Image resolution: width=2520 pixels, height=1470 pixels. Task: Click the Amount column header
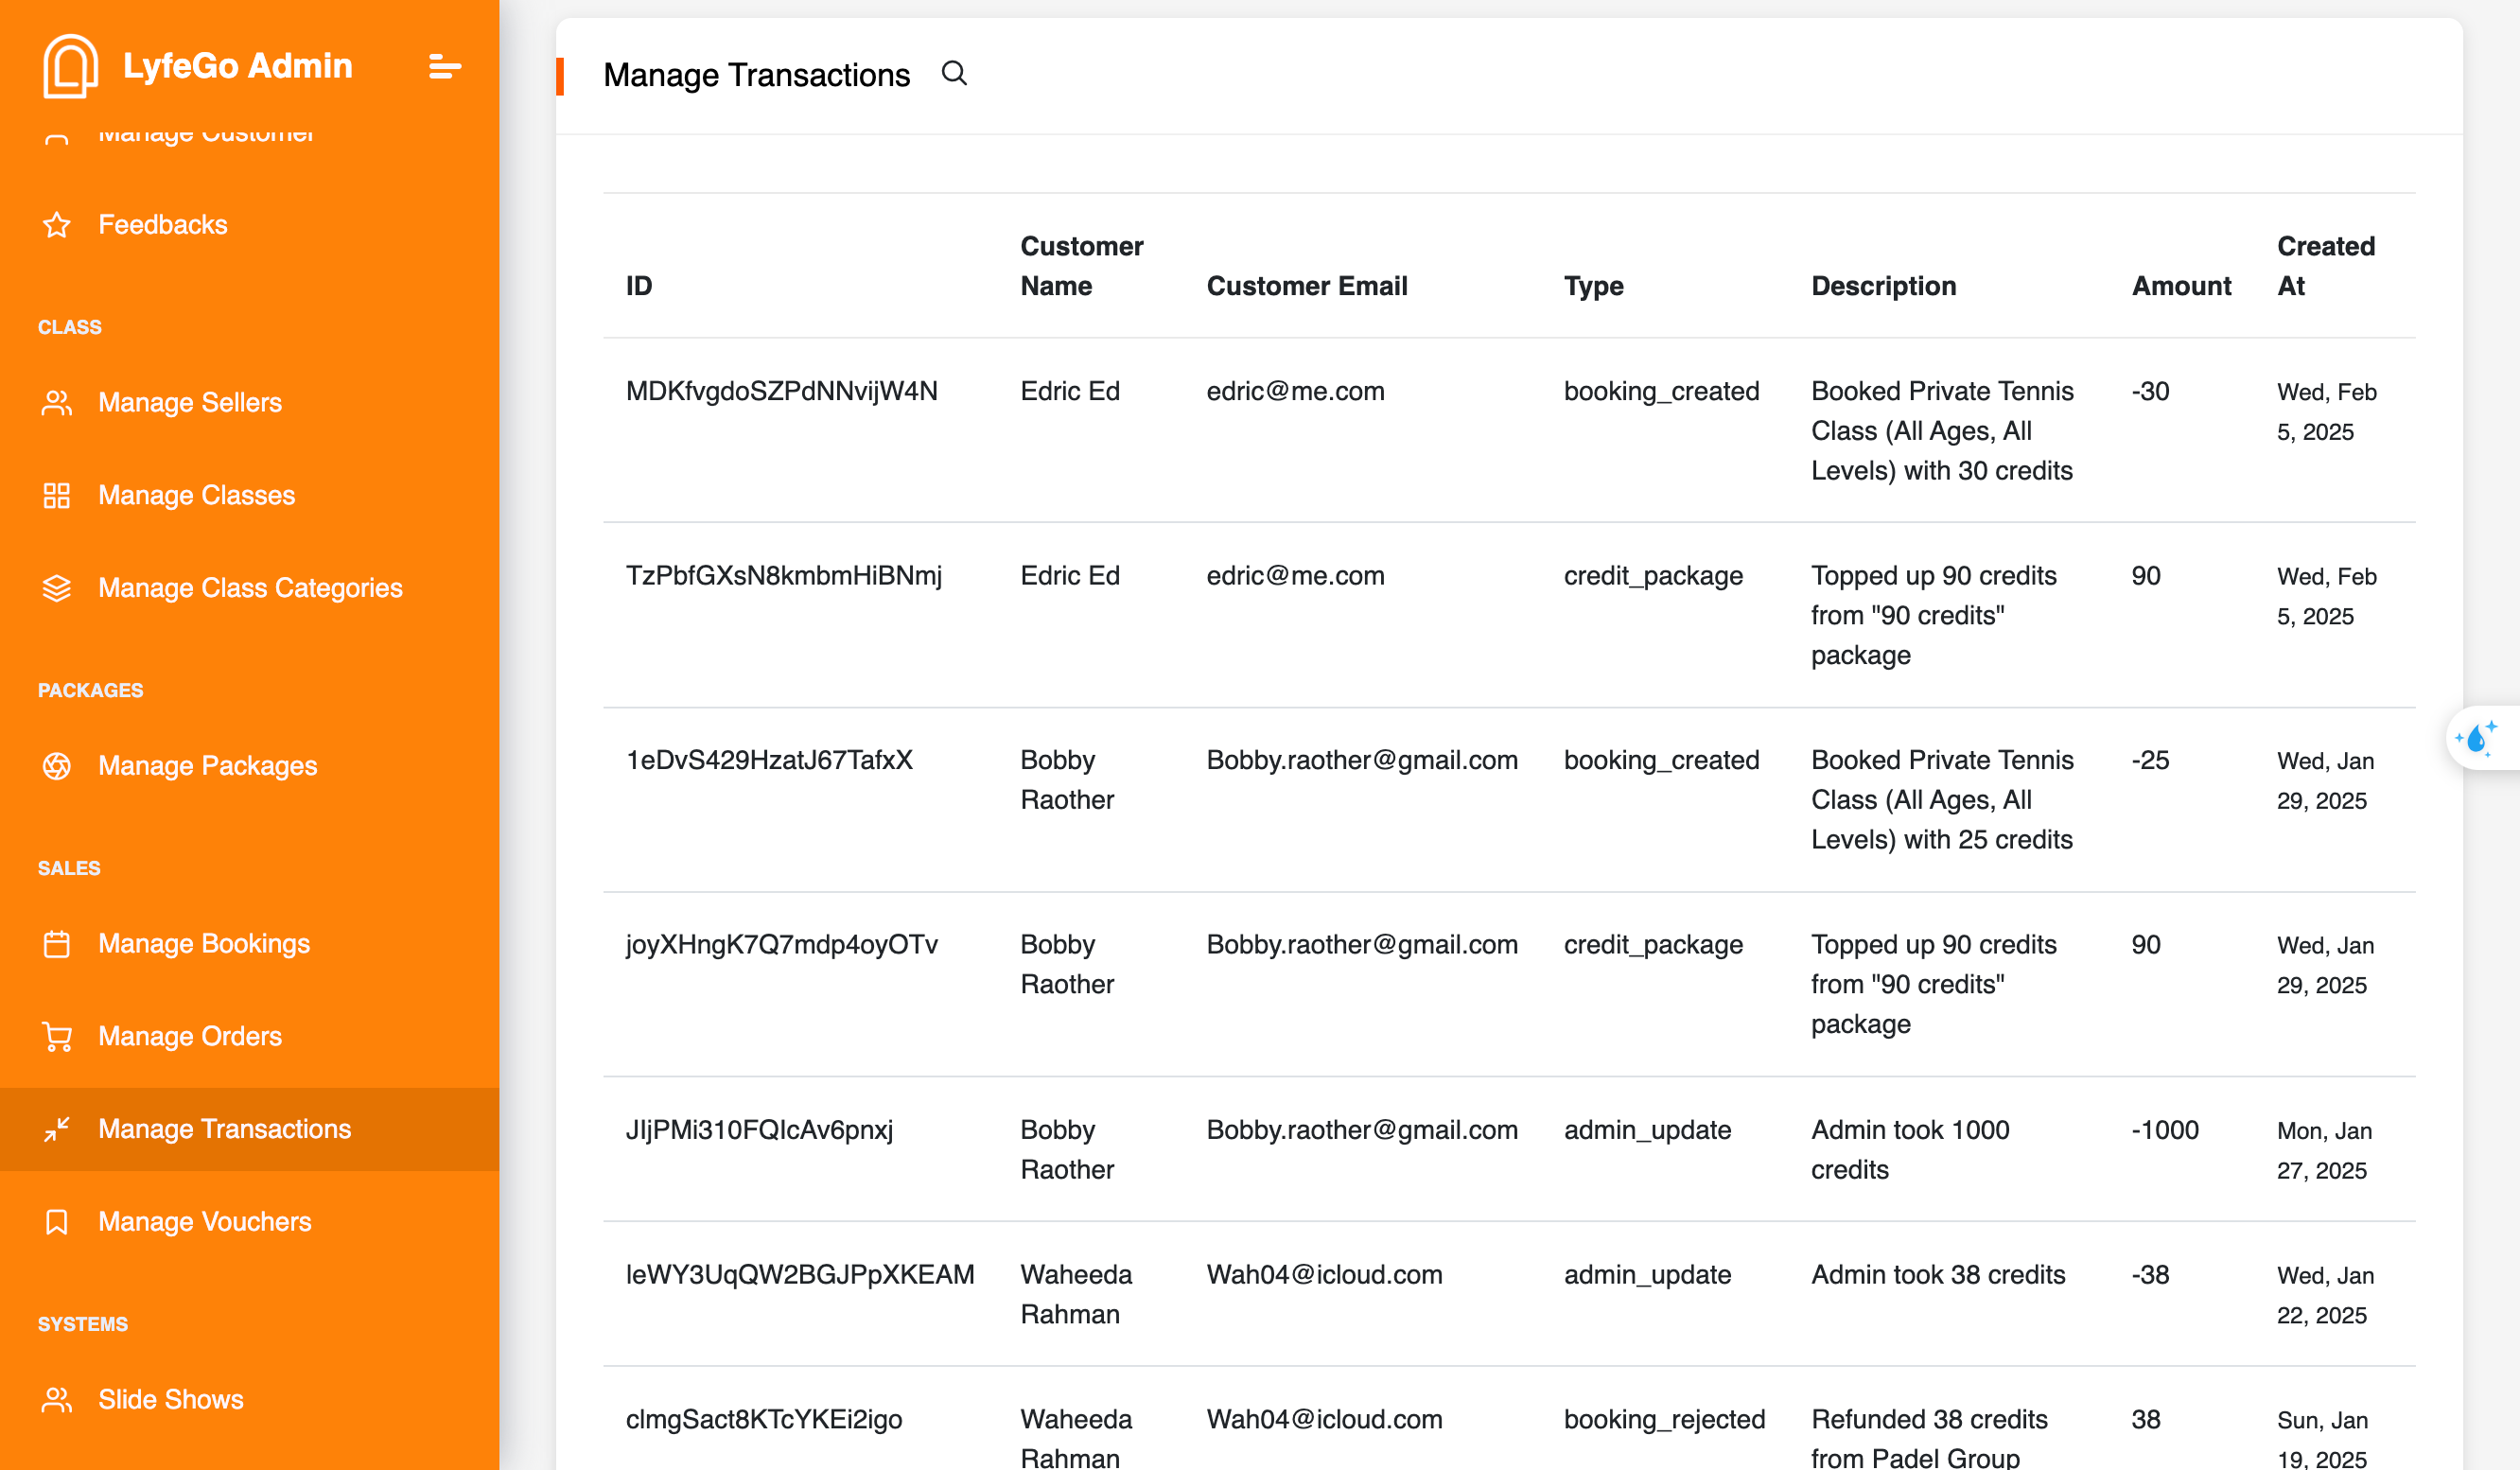coord(2181,286)
